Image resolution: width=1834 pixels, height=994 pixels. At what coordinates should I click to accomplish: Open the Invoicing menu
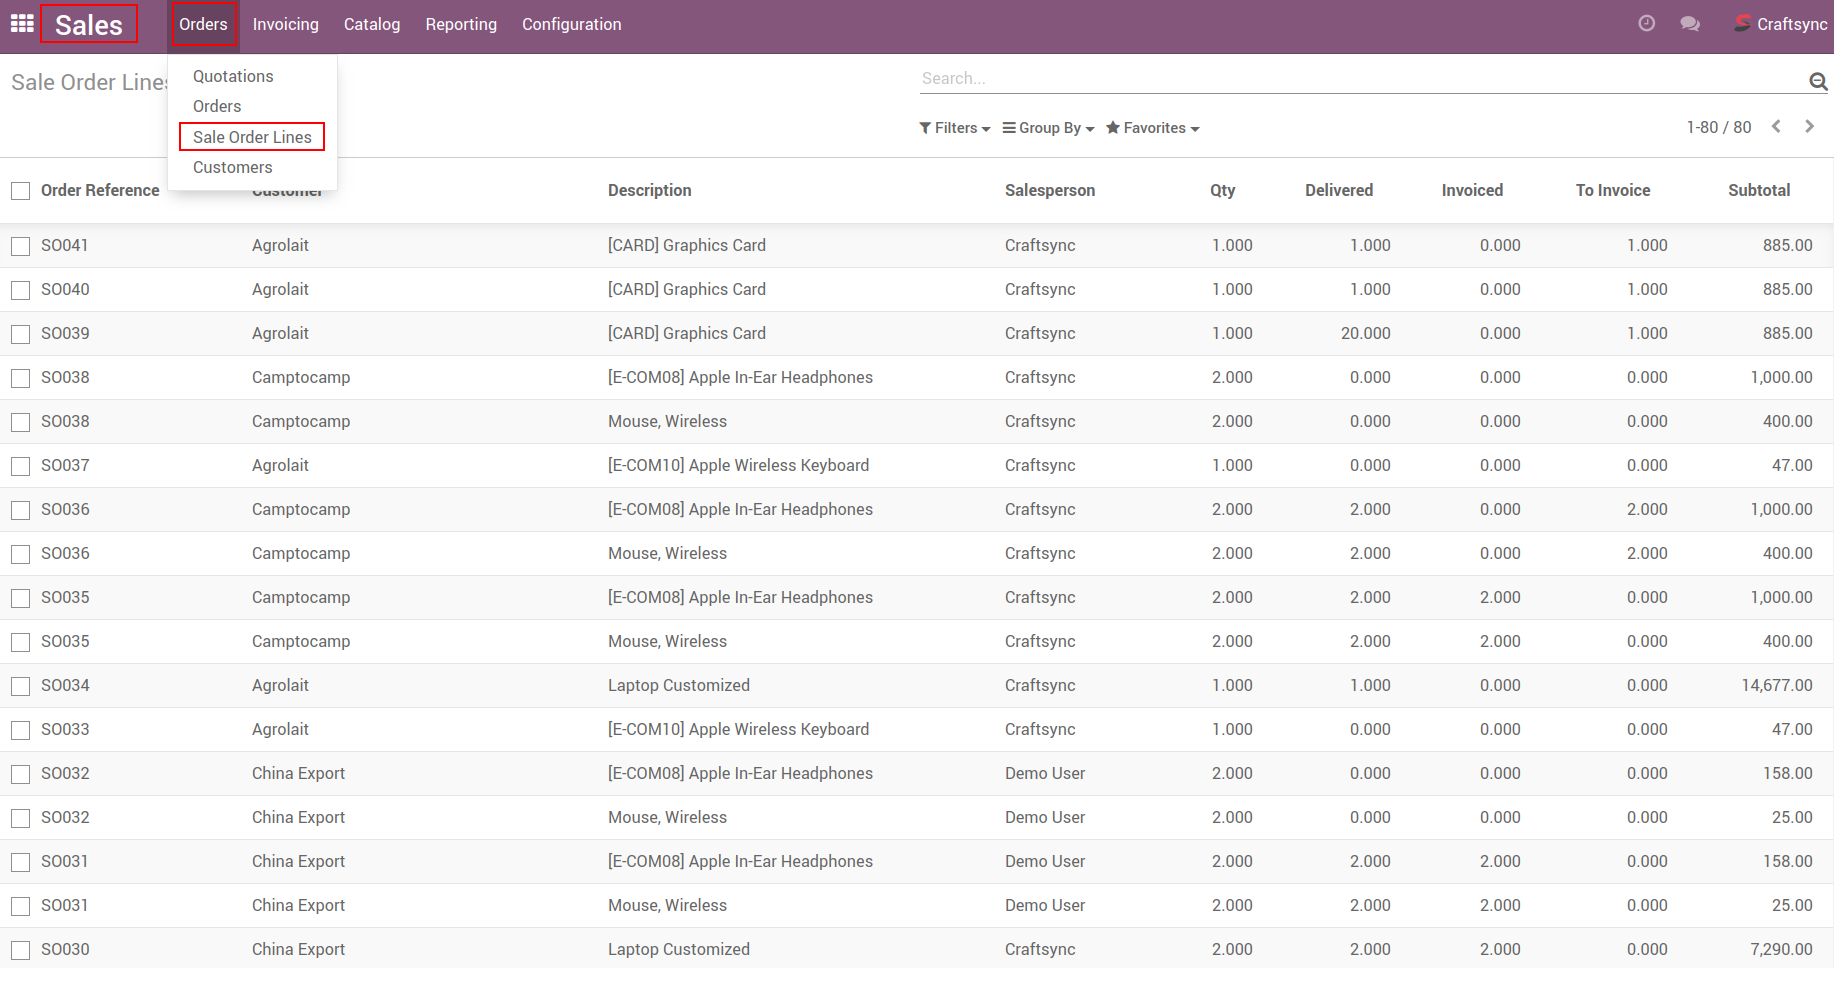point(285,24)
